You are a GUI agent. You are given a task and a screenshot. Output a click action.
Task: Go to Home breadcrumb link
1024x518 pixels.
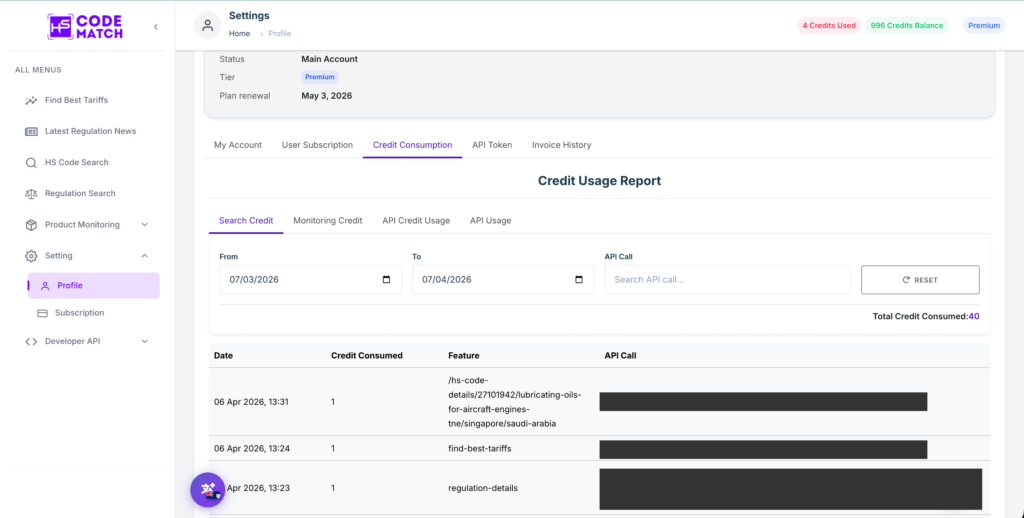239,33
